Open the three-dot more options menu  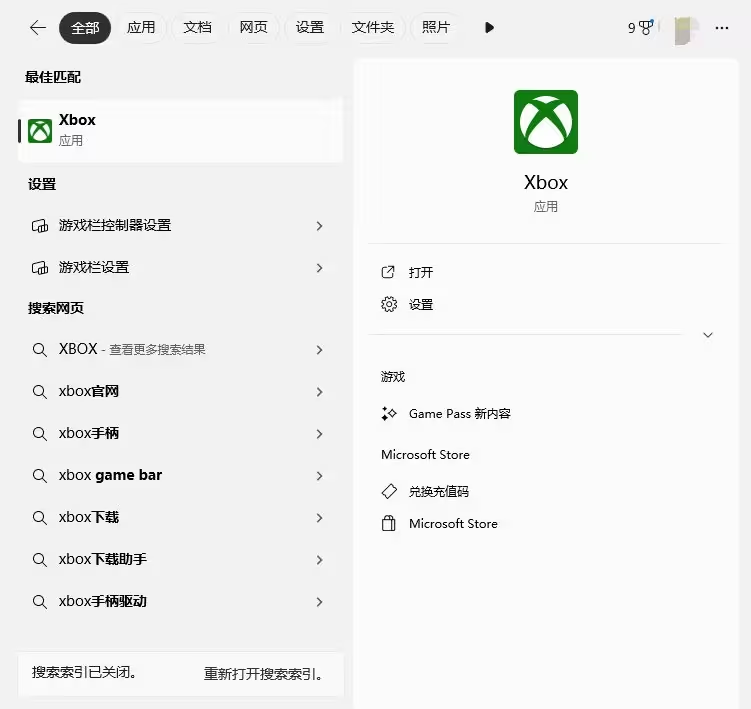722,28
